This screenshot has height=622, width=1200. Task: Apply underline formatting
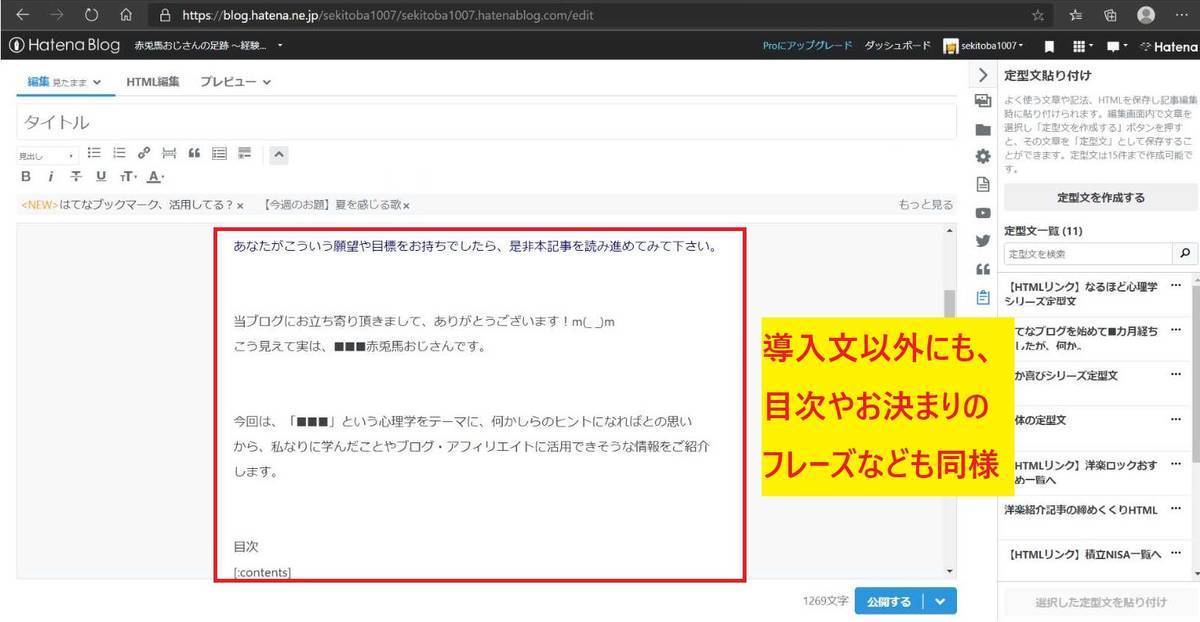click(x=101, y=177)
